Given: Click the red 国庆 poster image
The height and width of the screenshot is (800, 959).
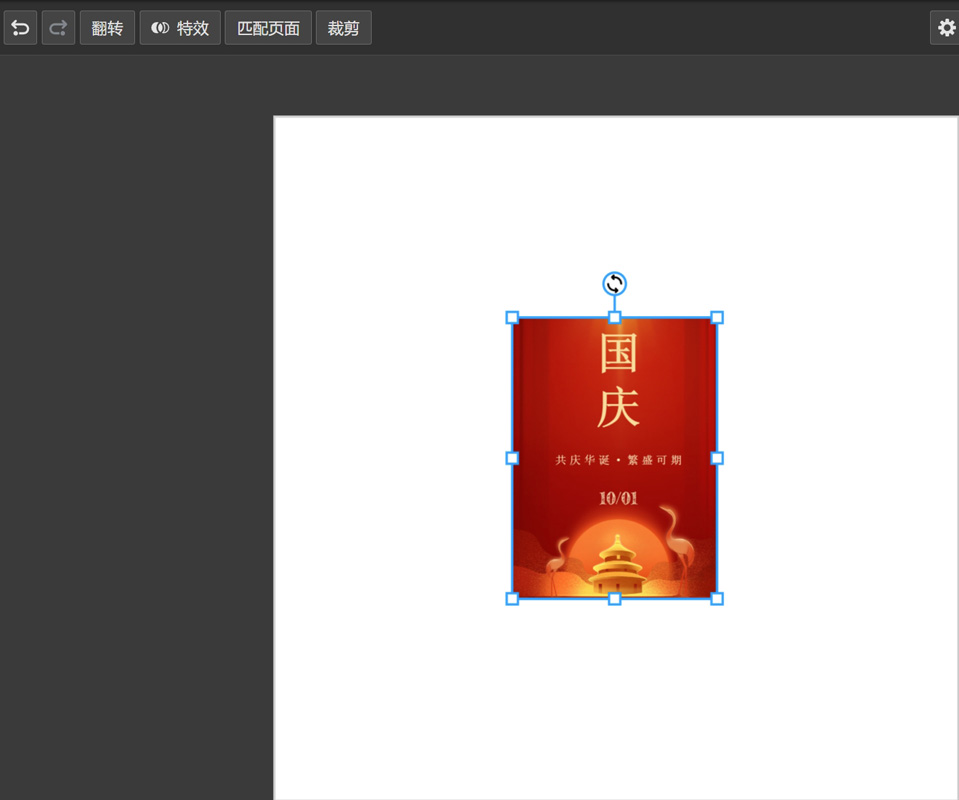Looking at the screenshot, I should 615,458.
